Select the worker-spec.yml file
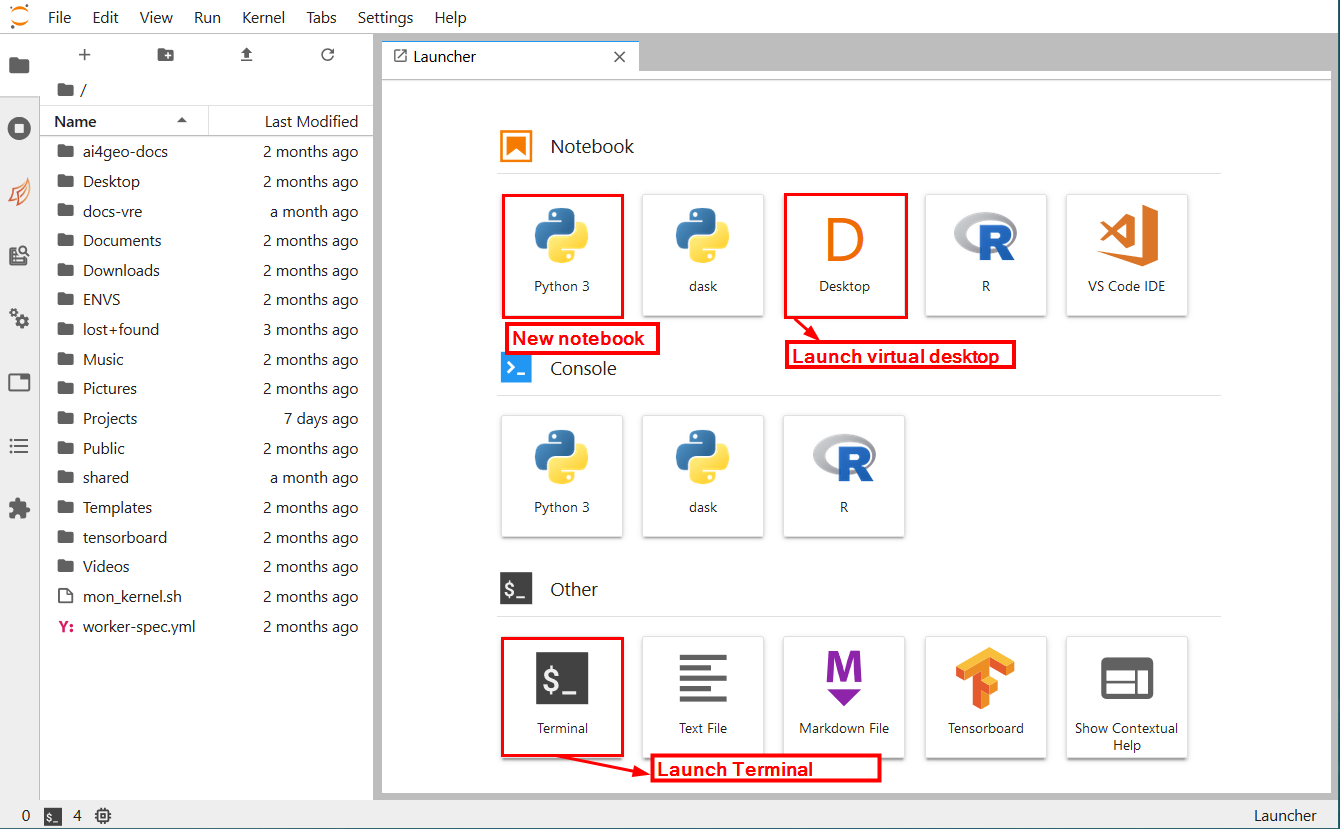 pos(207,627)
